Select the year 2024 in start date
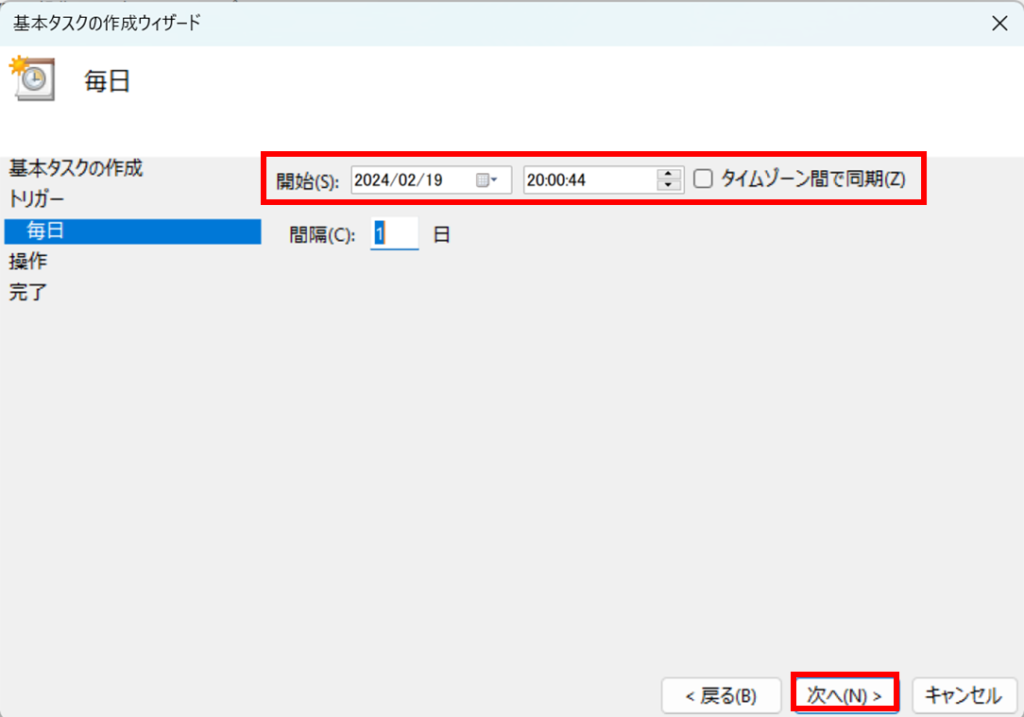Image resolution: width=1024 pixels, height=717 pixels. (374, 180)
